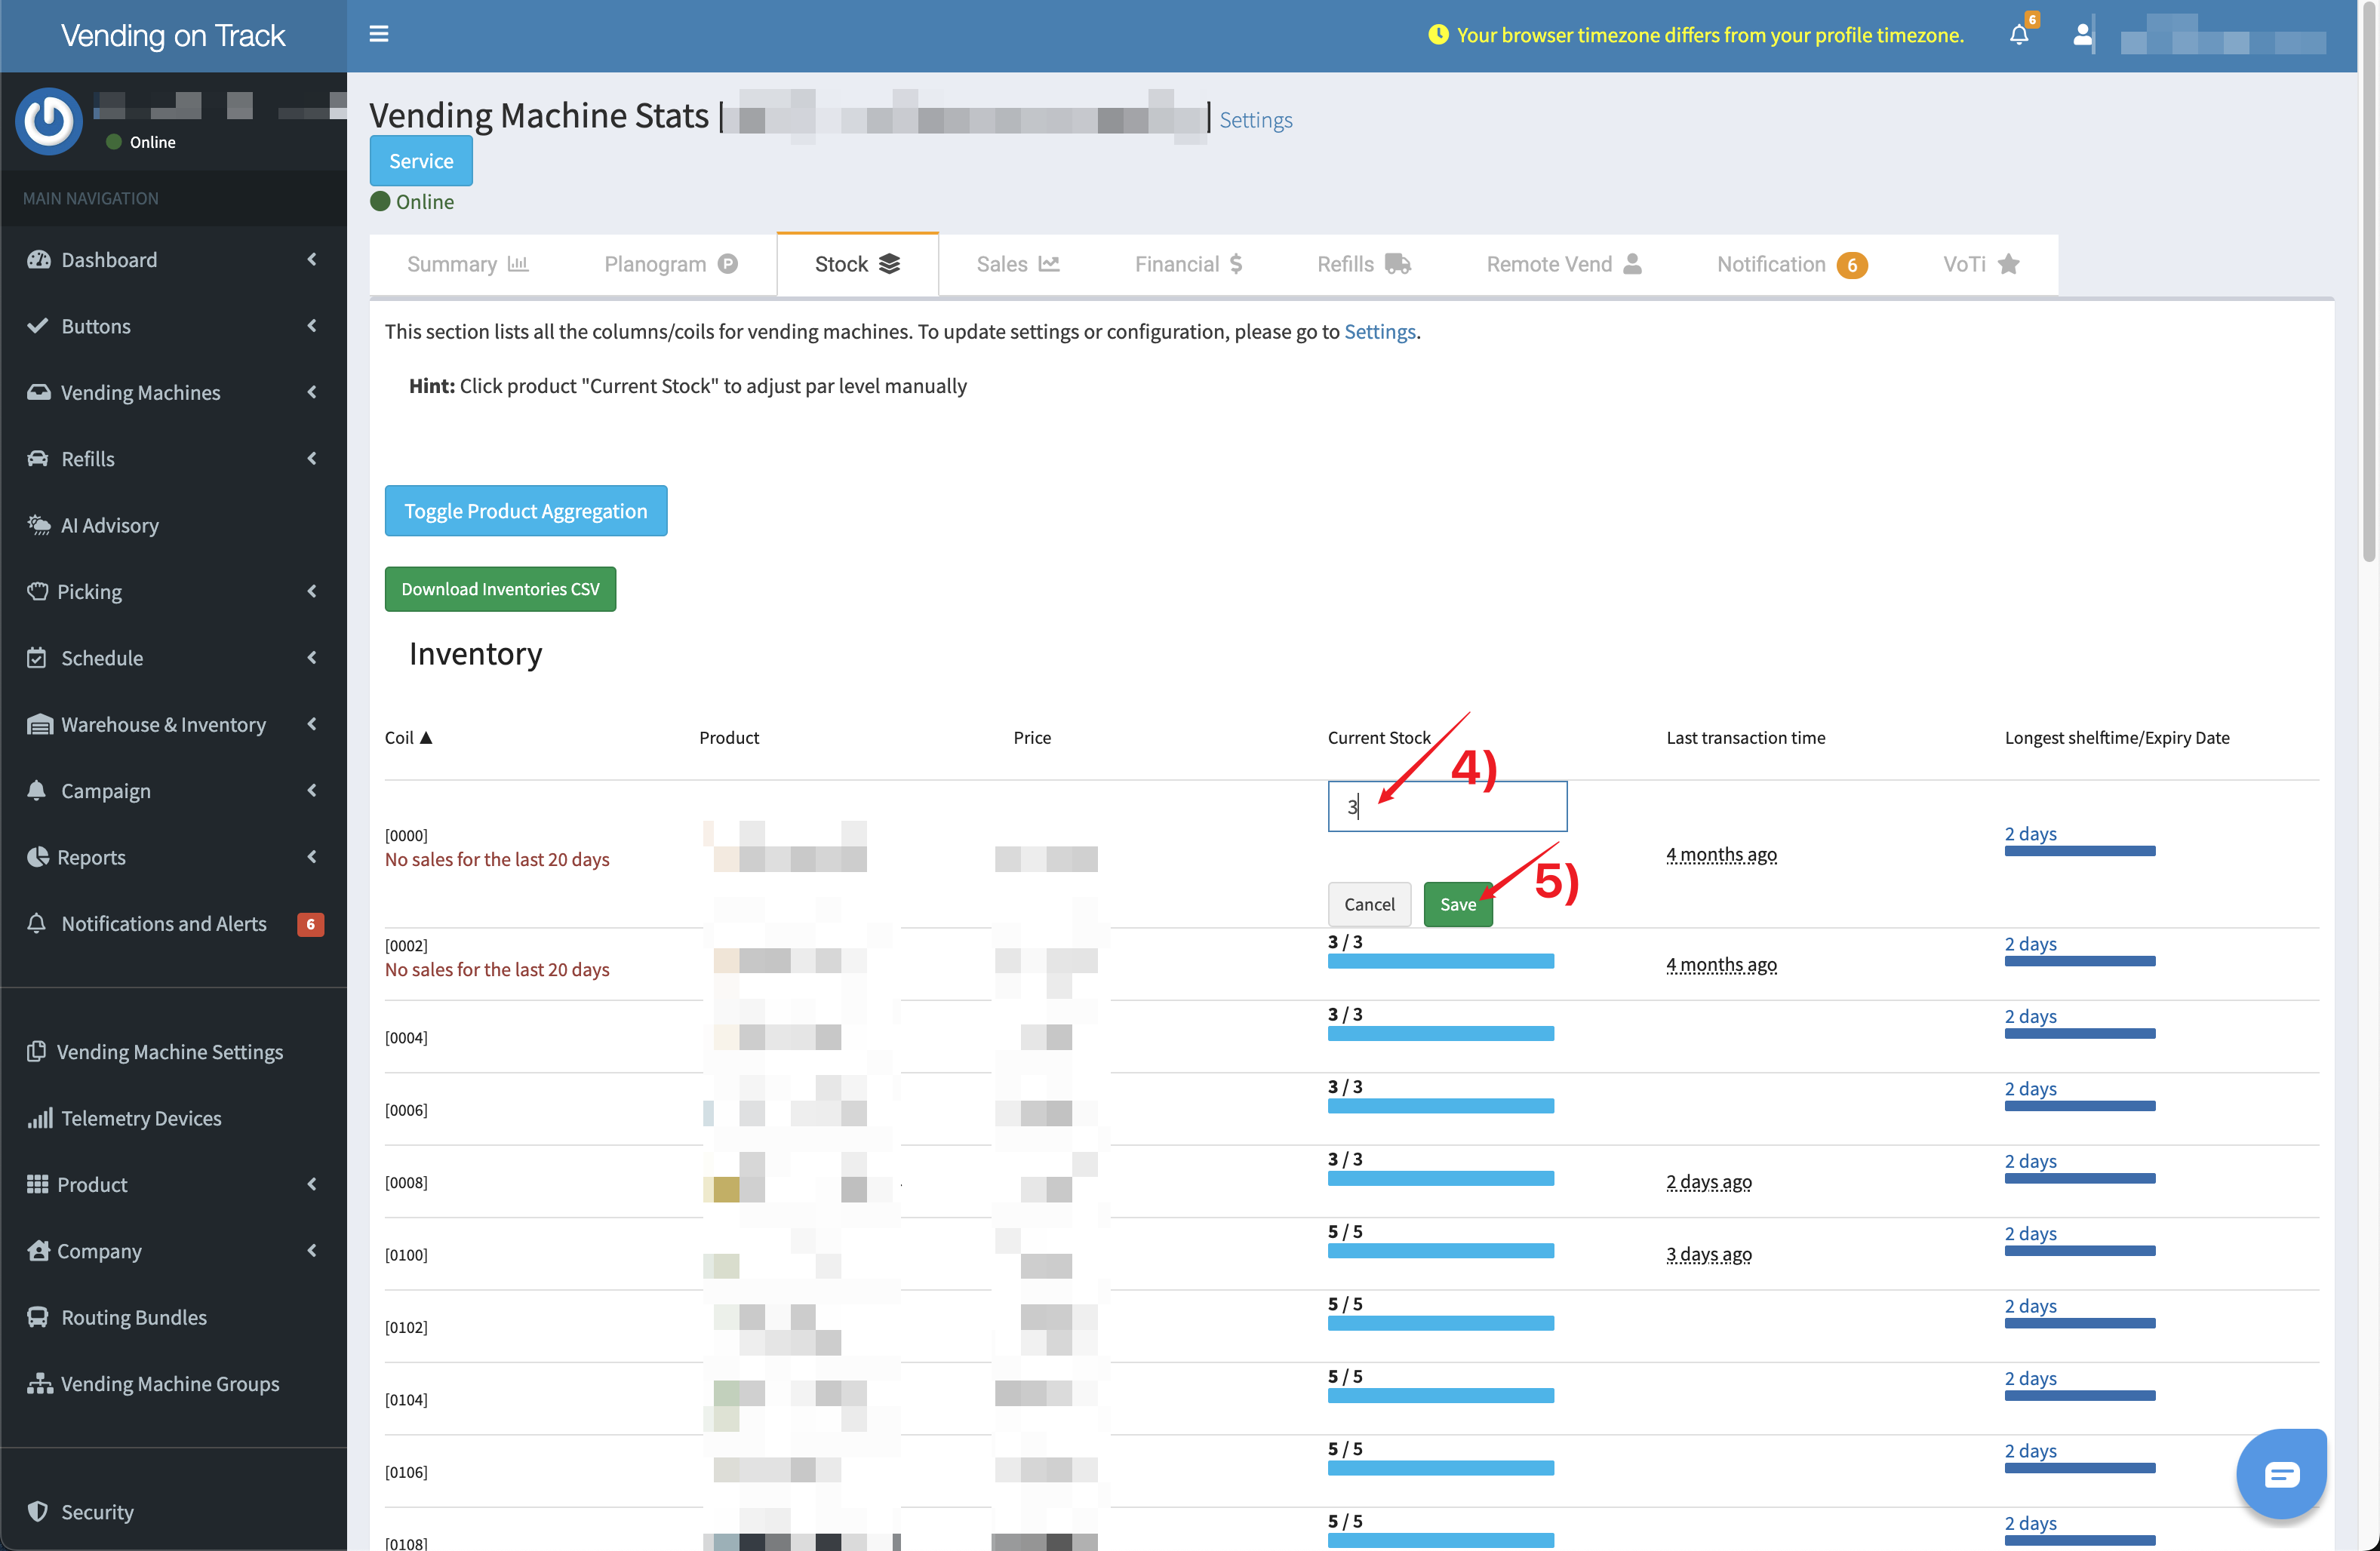This screenshot has width=2380, height=1551.
Task: Open Routing Bundles in sidebar
Action: (134, 1317)
